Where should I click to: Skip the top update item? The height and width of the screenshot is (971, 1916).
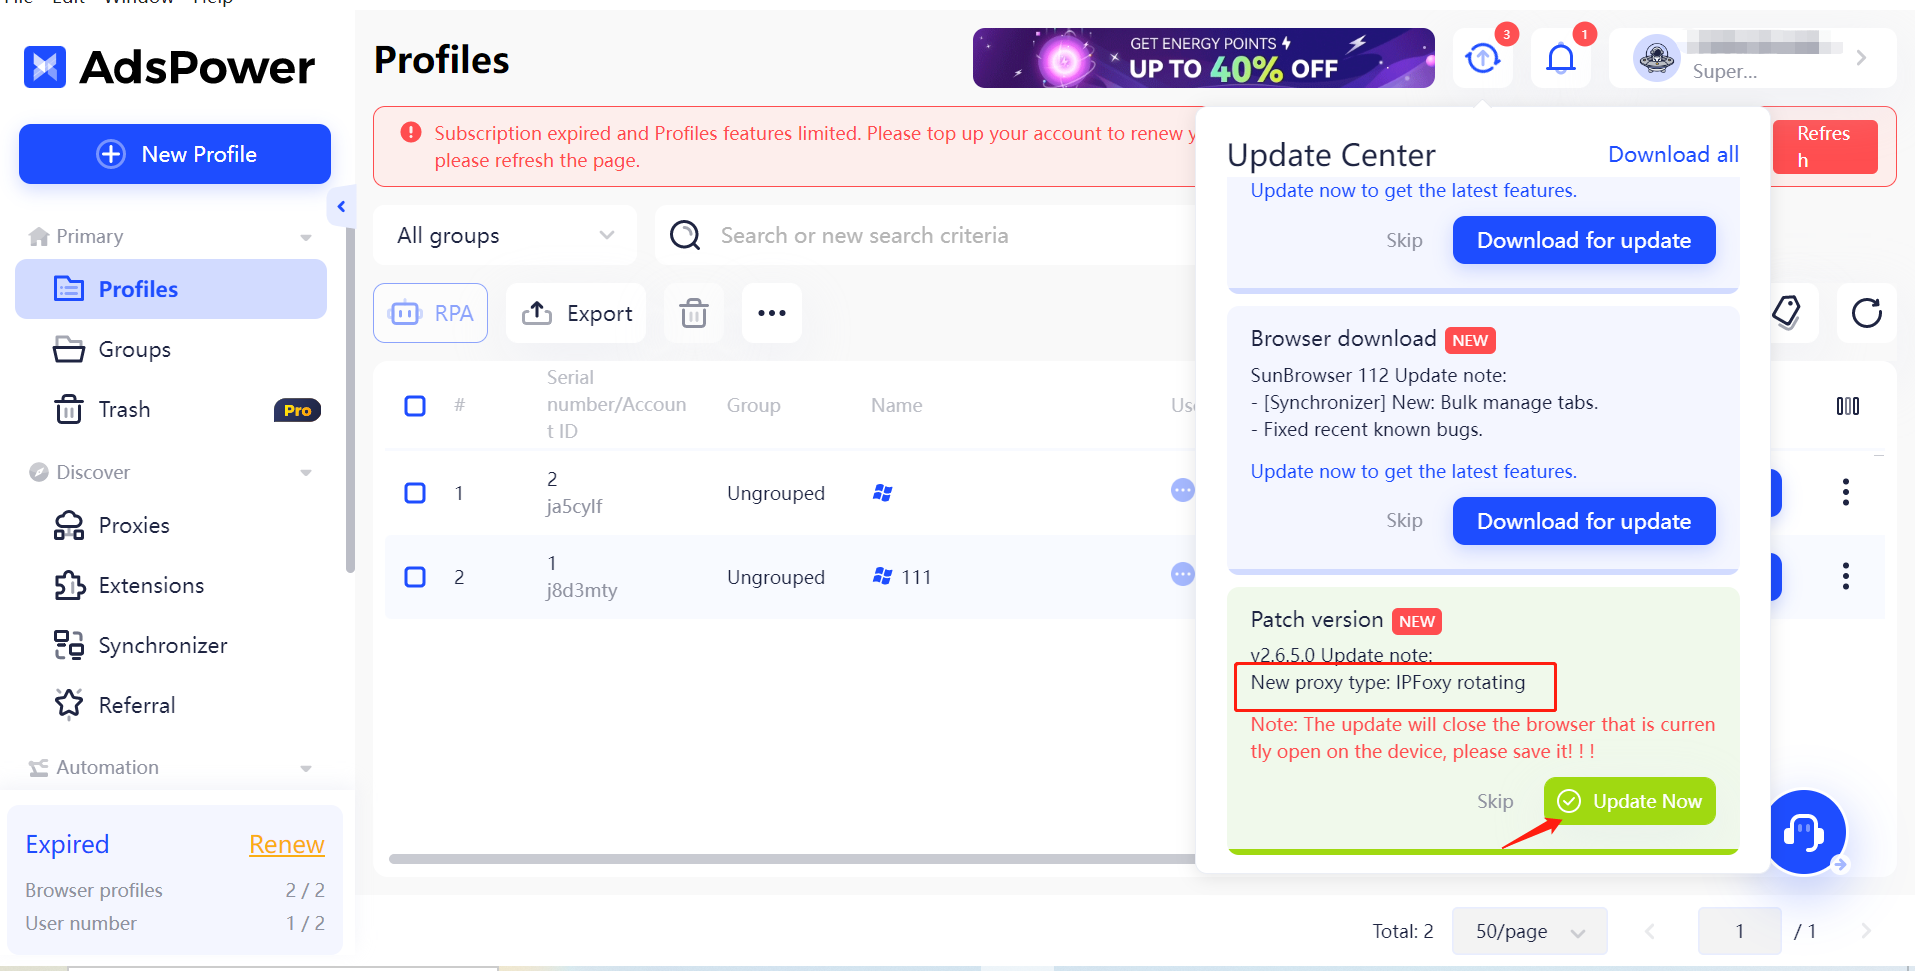click(1404, 240)
